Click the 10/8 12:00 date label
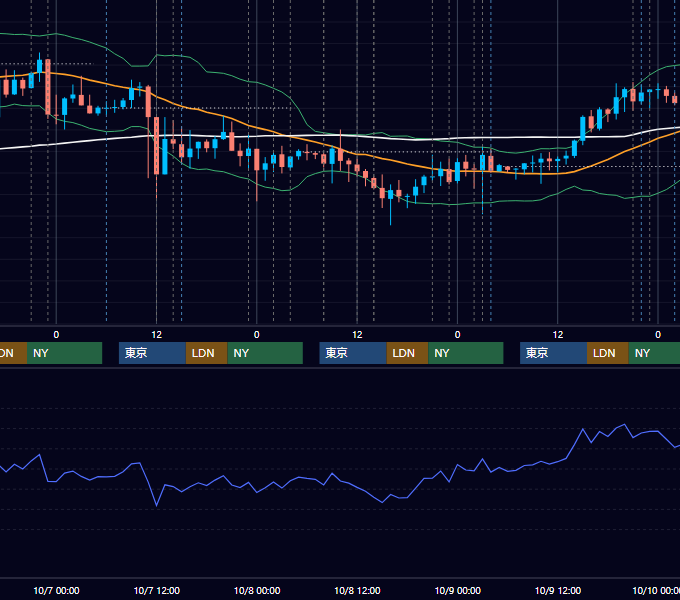The image size is (680, 600). 357,590
